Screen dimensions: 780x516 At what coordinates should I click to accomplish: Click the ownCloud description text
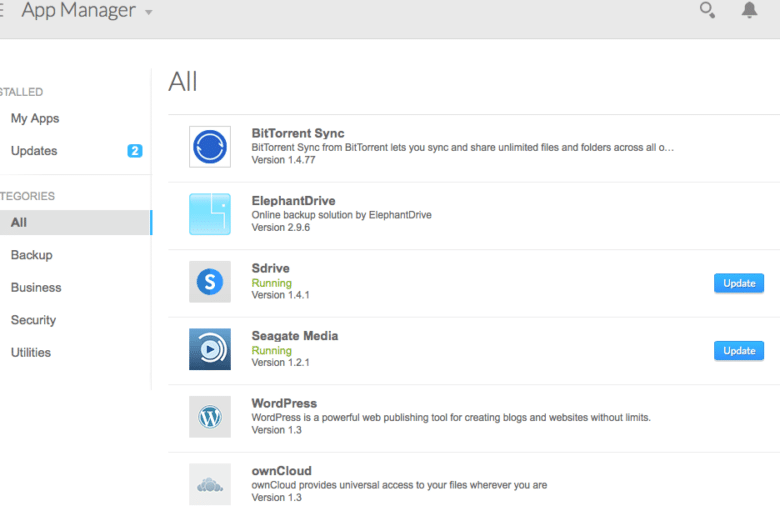click(399, 485)
